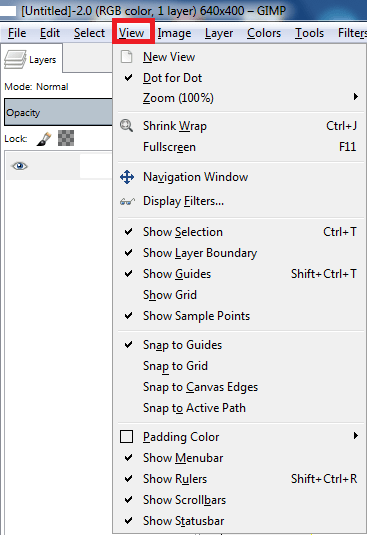This screenshot has height=535, width=367.
Task: Open the File menu
Action: (x=17, y=33)
